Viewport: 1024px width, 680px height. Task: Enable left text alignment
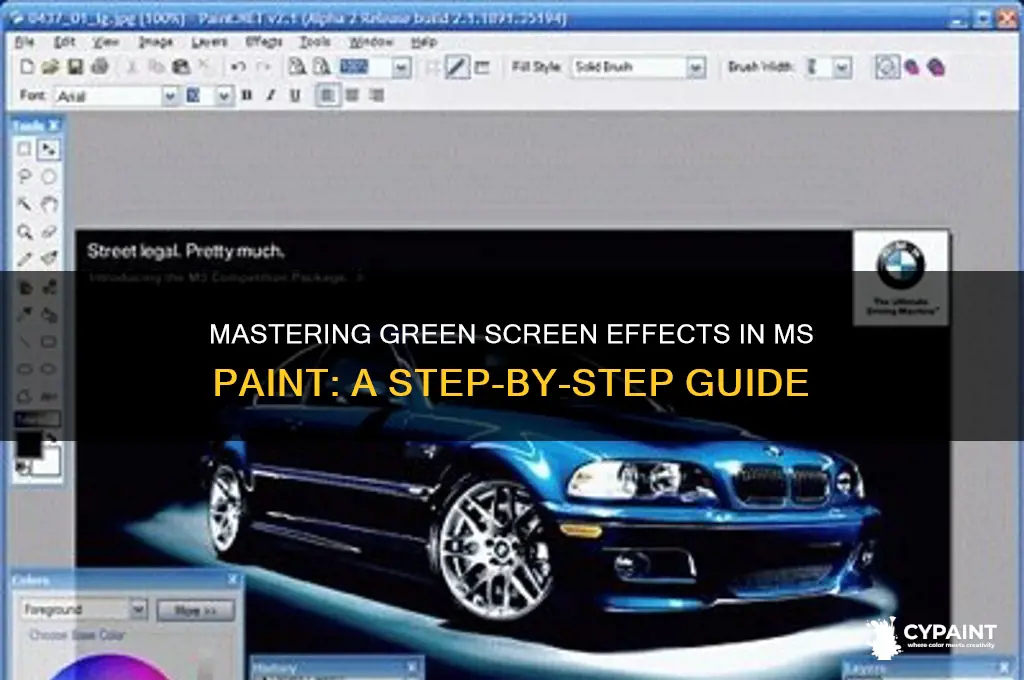pyautogui.click(x=327, y=96)
